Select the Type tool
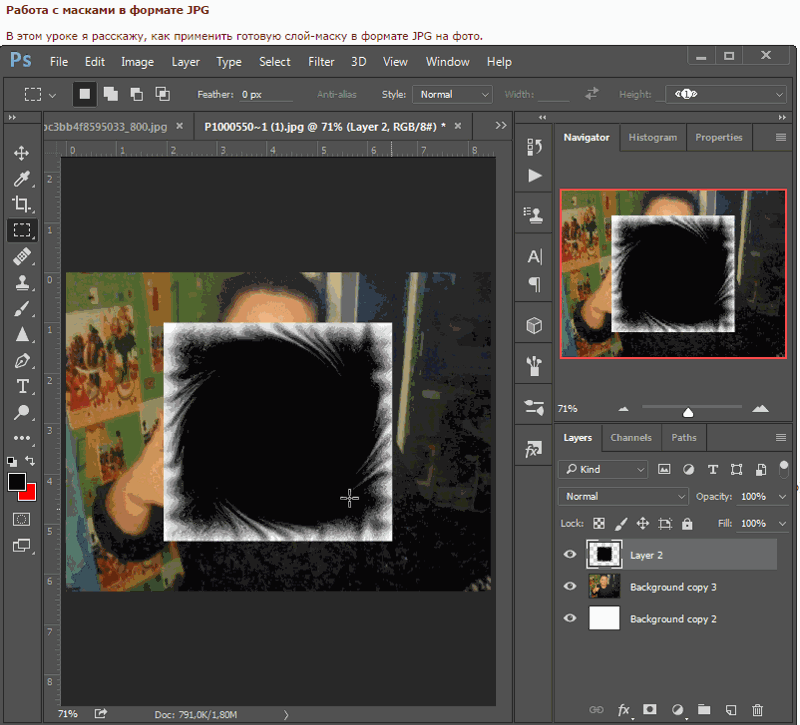 [22, 386]
